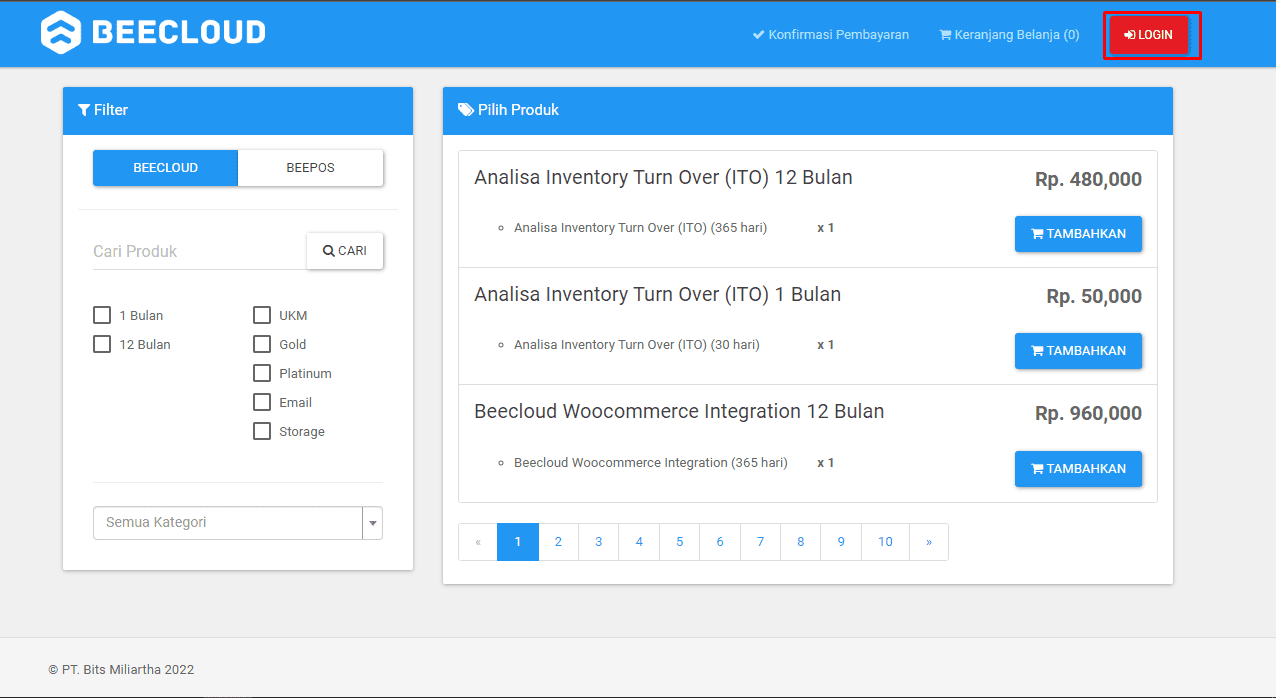1276x698 pixels.
Task: Click price Rp. 480,000
Action: coord(1088,180)
